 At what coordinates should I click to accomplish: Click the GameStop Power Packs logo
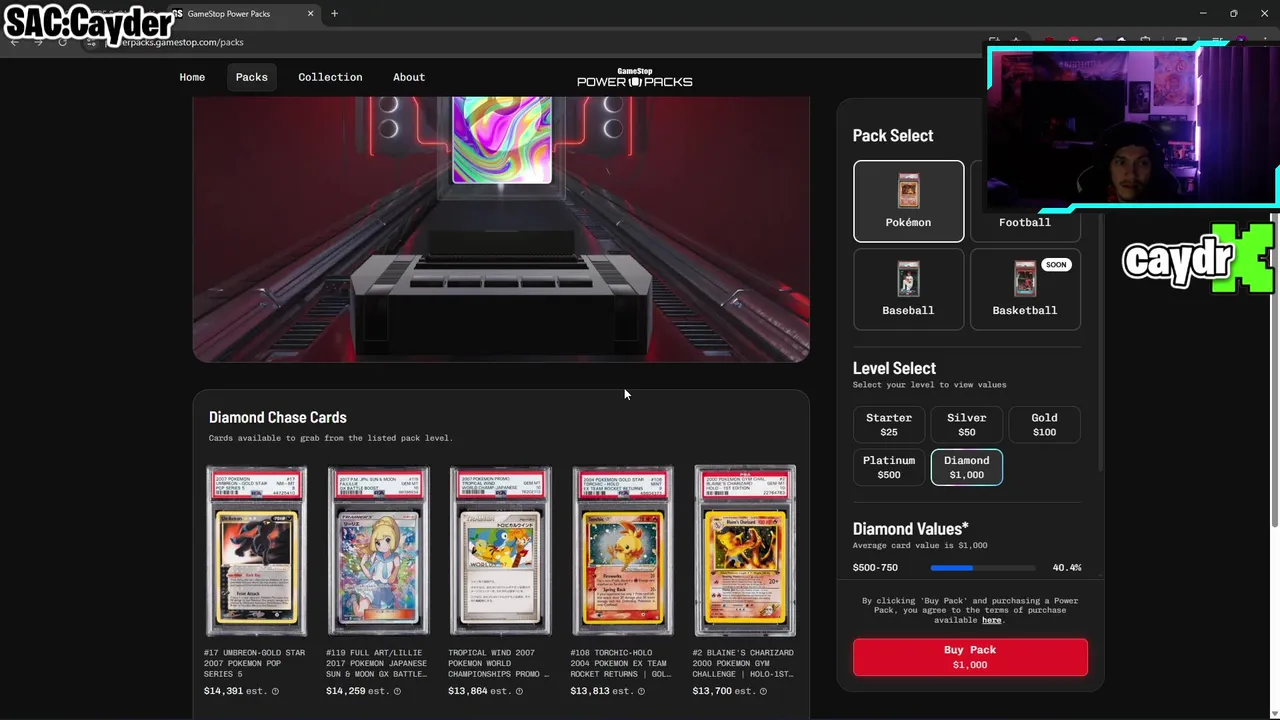634,77
